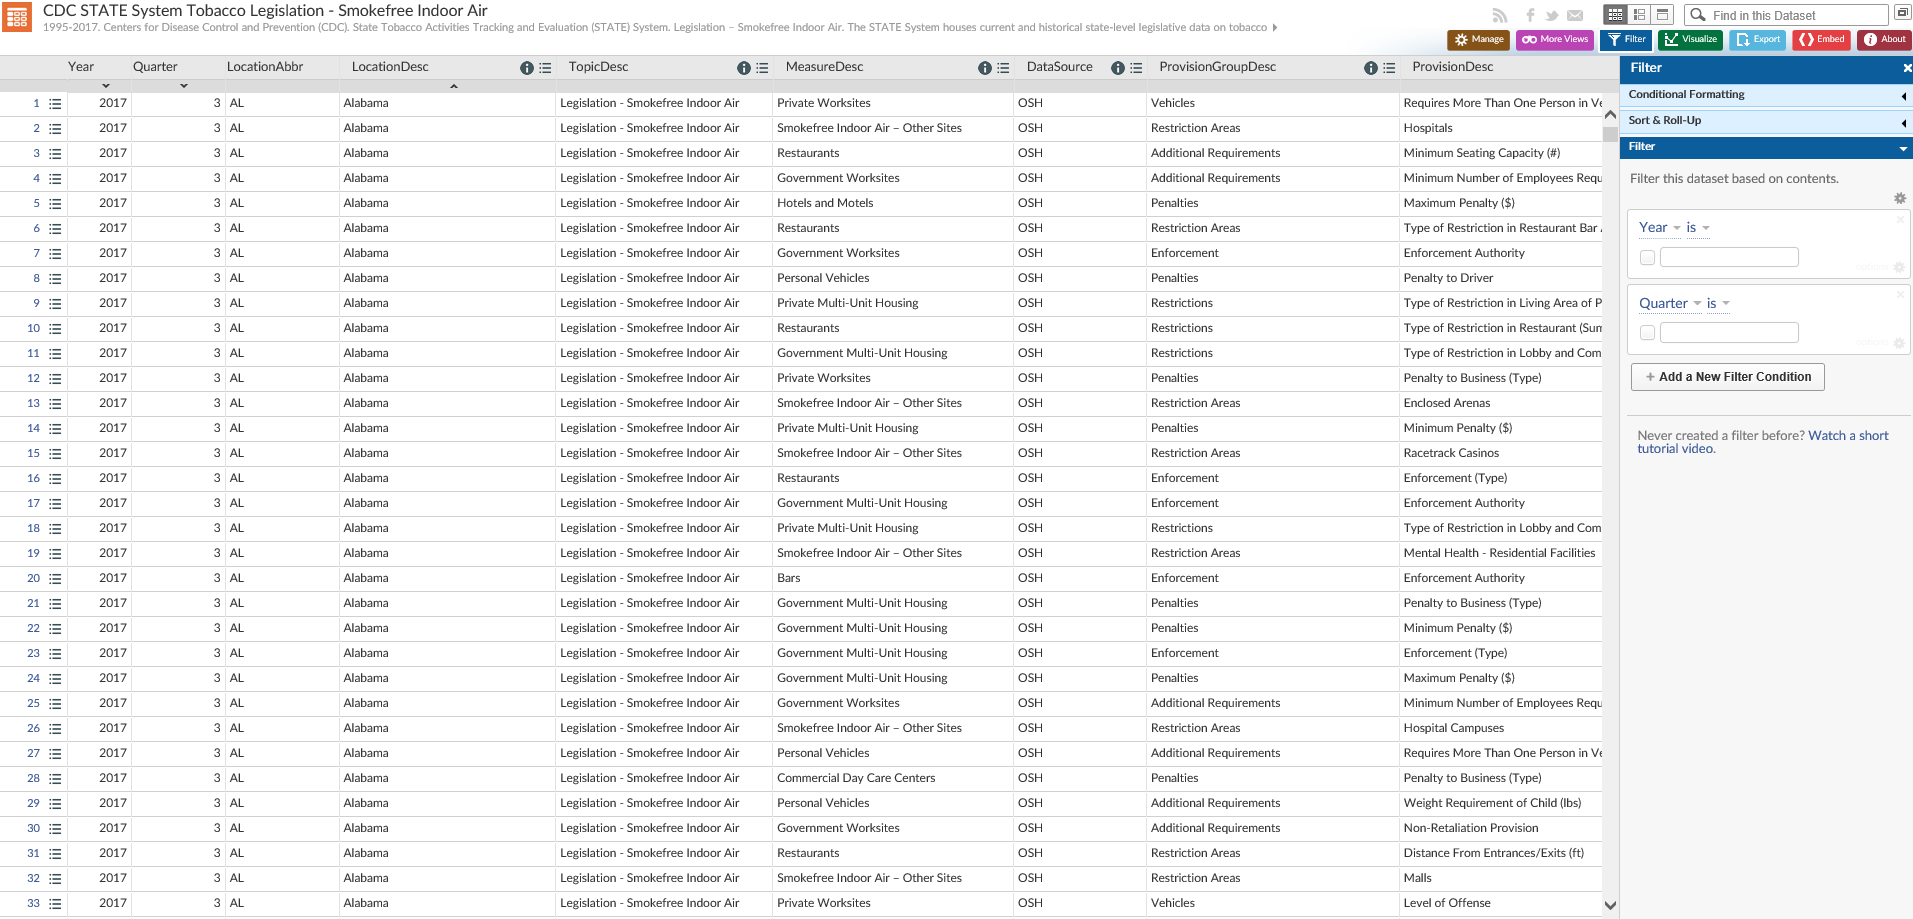The width and height of the screenshot is (1913, 919).
Task: Show LocationDesc column info
Action: (527, 68)
